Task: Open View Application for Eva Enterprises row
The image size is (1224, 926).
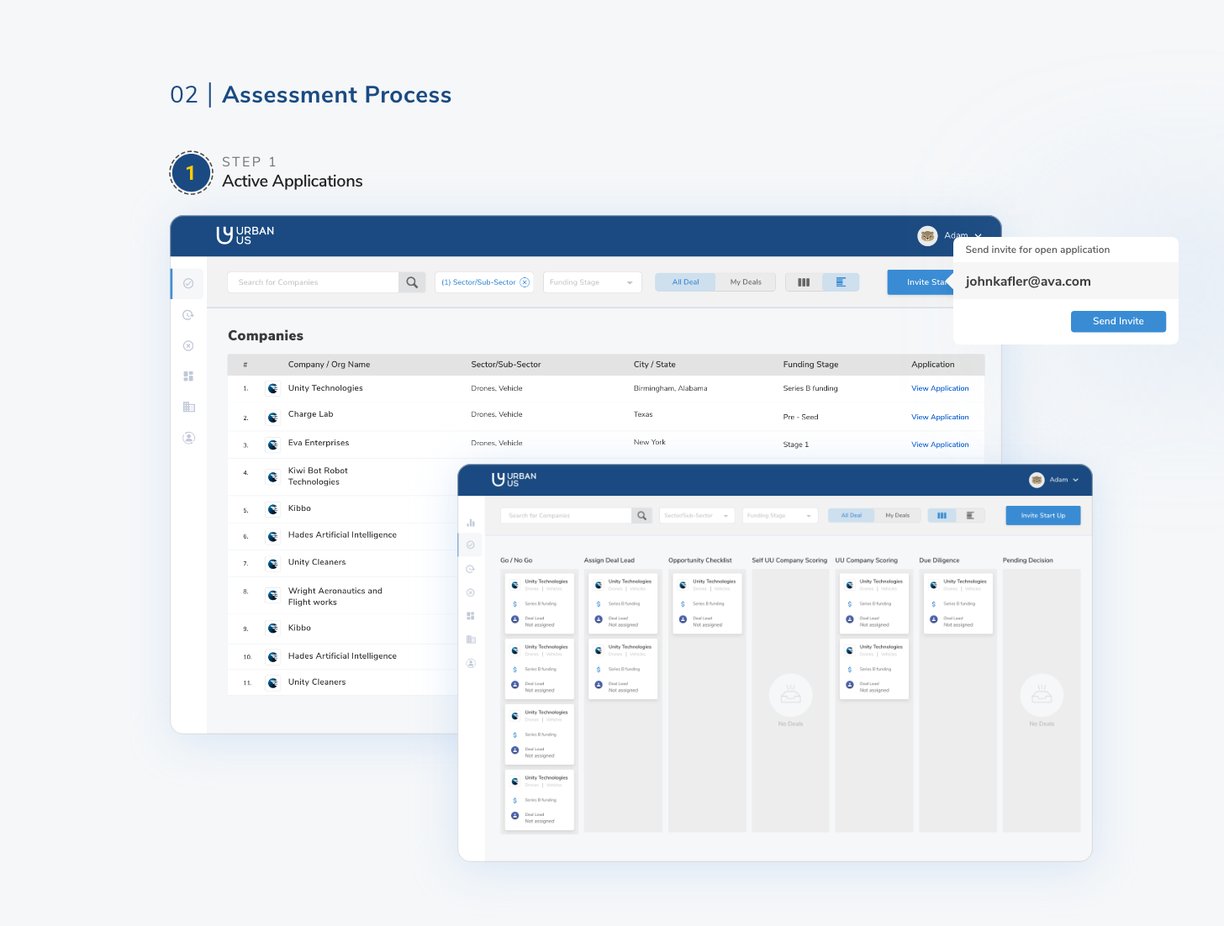Action: 940,445
